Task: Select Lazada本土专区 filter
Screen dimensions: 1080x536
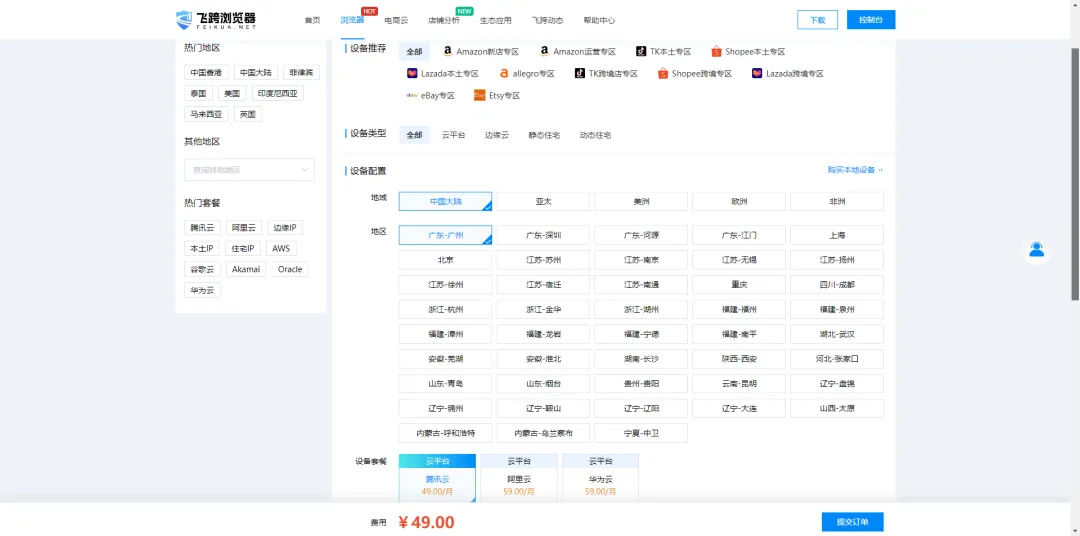Action: 442,74
